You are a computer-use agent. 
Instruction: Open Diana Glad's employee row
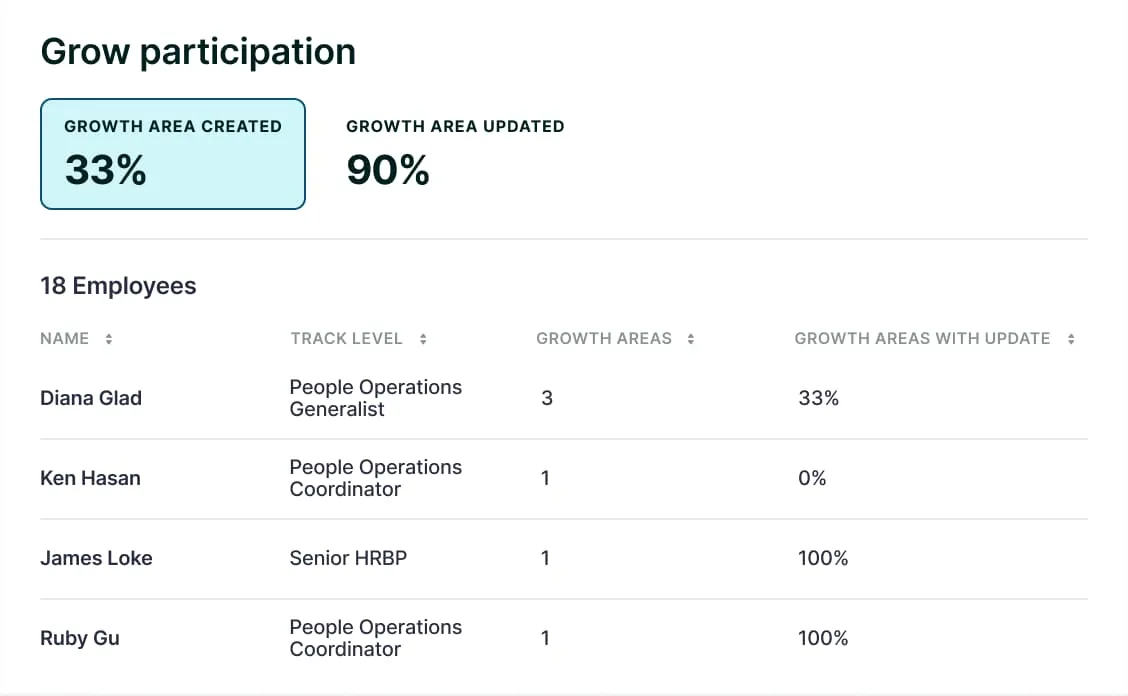tap(91, 398)
